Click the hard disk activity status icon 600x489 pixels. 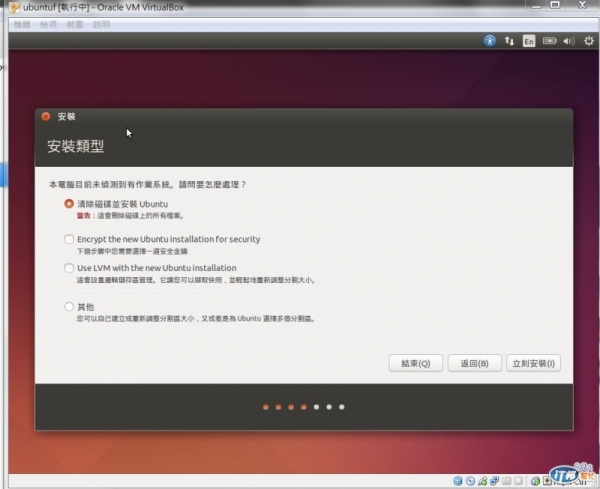(x=458, y=481)
